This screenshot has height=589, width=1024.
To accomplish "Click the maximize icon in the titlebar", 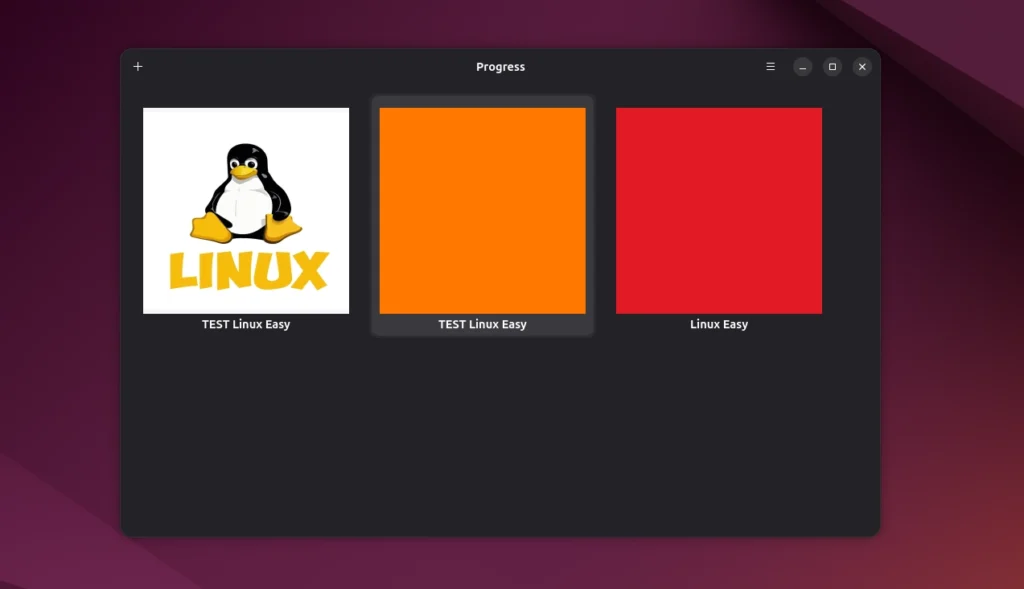I will pos(832,66).
